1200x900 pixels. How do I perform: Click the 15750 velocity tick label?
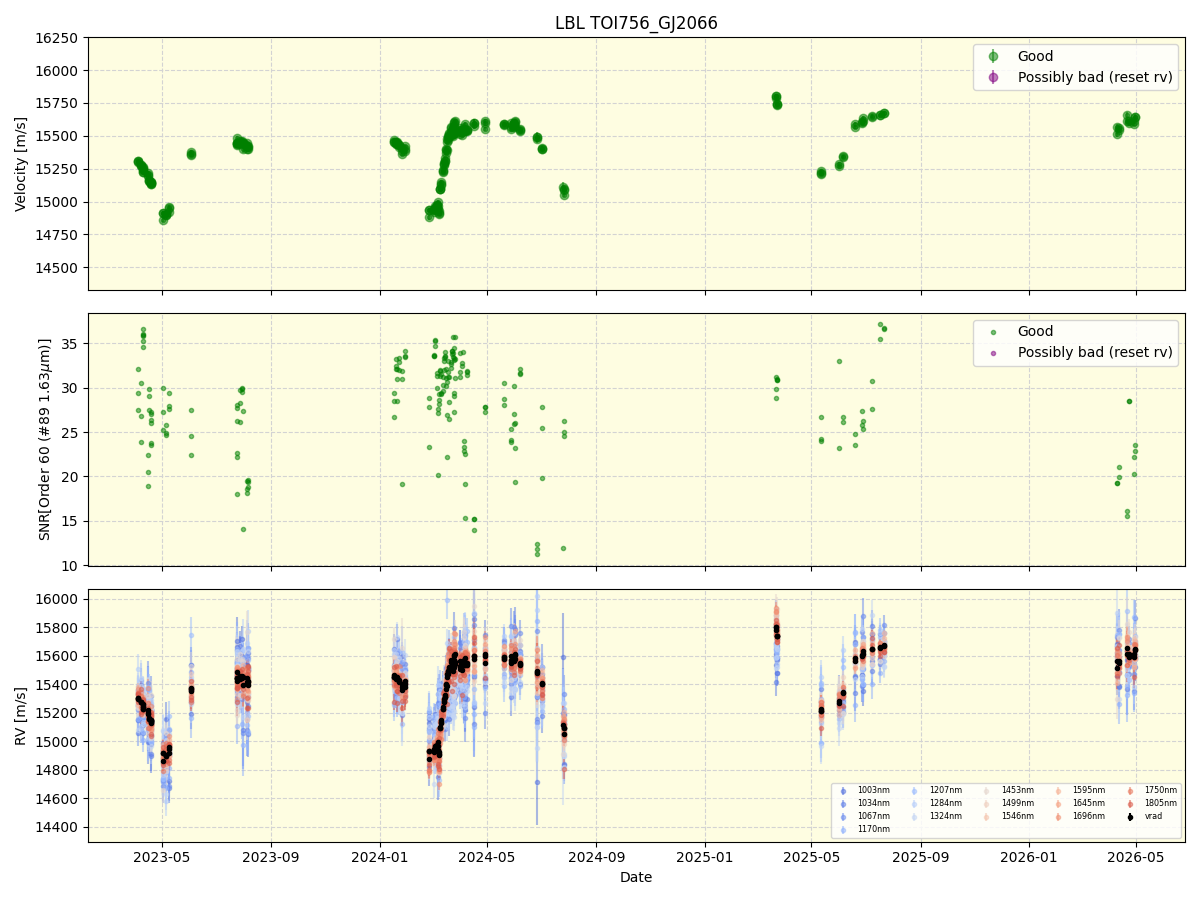tap(57, 103)
